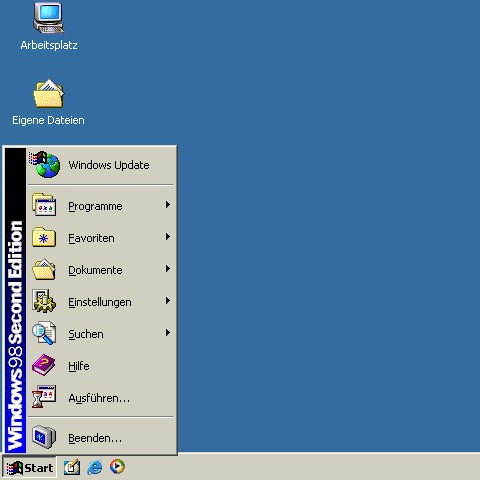The width and height of the screenshot is (480, 480).
Task: Expand the Favoriten submenu arrow
Action: [x=168, y=237]
